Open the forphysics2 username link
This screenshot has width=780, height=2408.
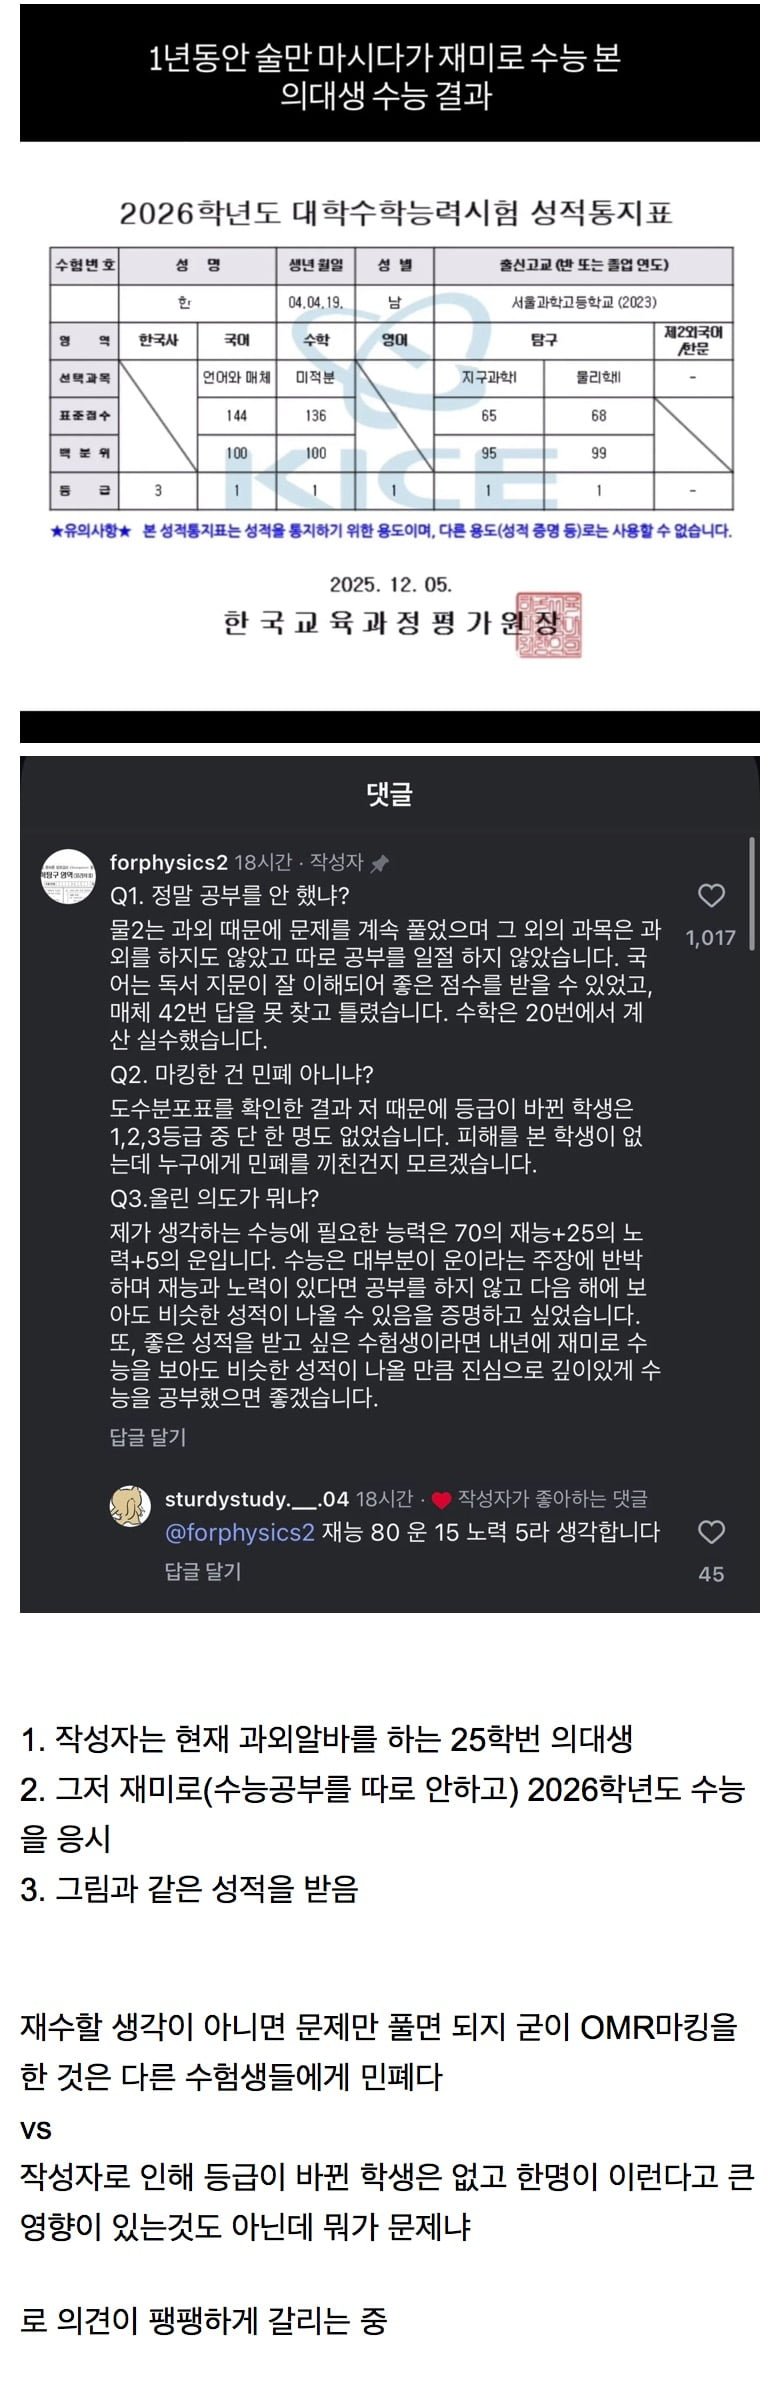point(168,862)
